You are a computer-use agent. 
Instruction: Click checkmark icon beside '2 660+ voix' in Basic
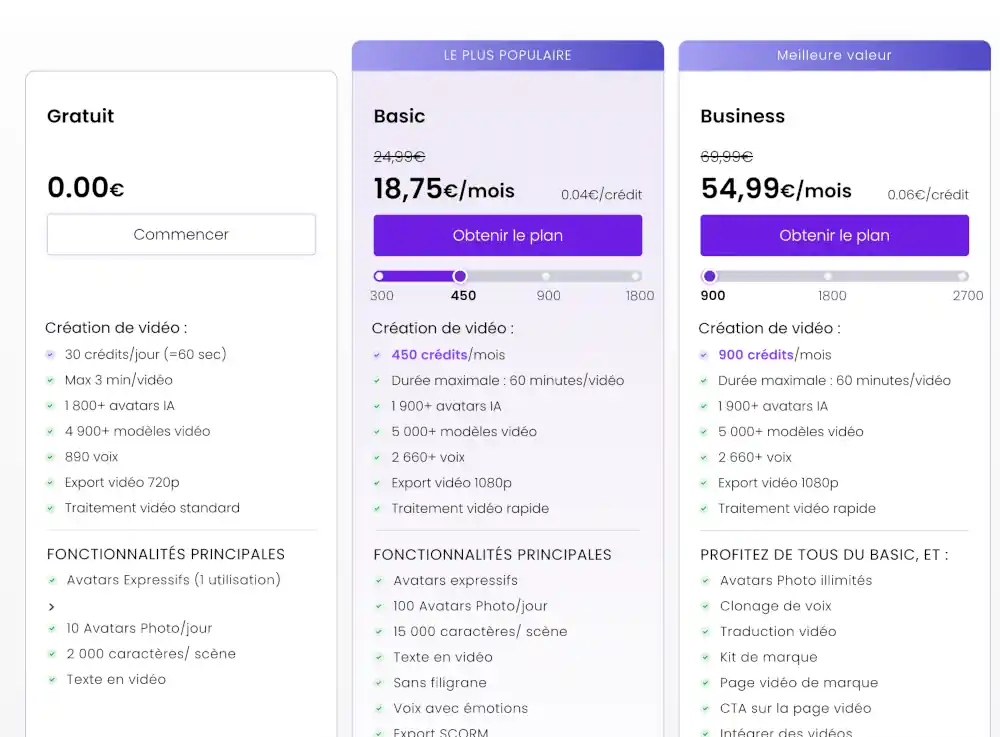pos(377,458)
